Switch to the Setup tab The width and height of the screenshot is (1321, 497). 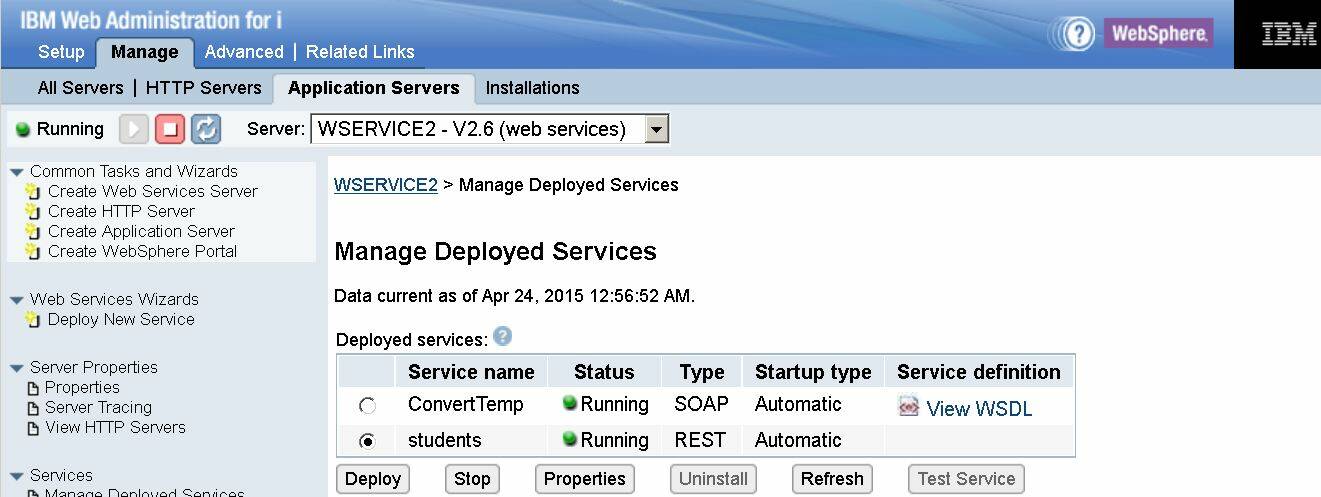coord(61,52)
